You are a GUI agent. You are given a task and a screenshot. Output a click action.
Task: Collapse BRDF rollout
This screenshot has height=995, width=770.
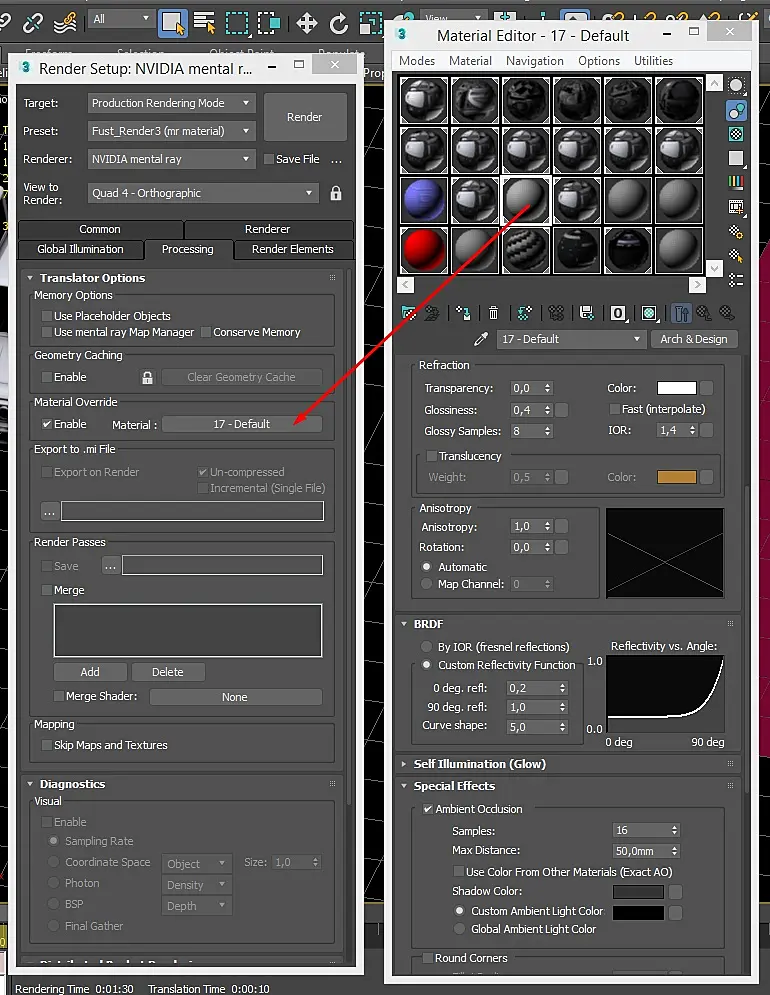click(x=404, y=624)
